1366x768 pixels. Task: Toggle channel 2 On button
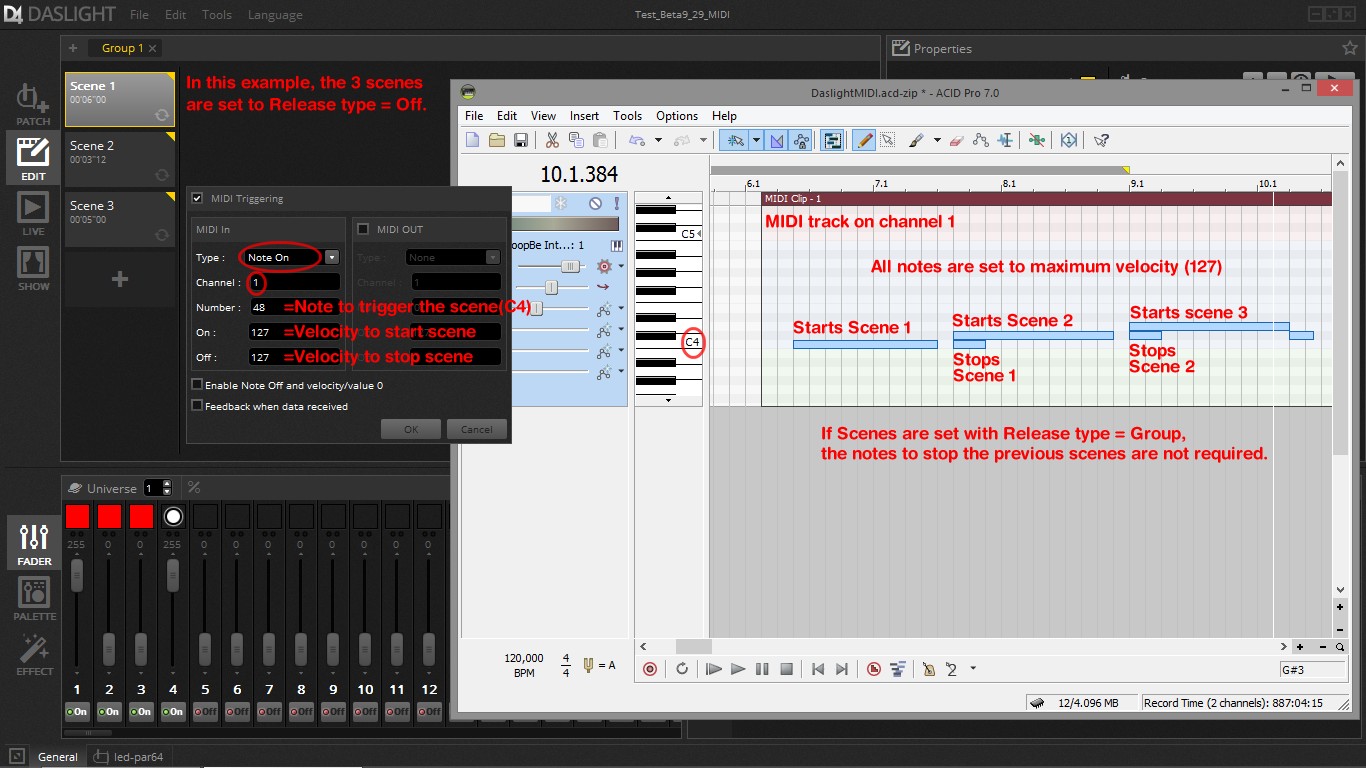(x=109, y=711)
